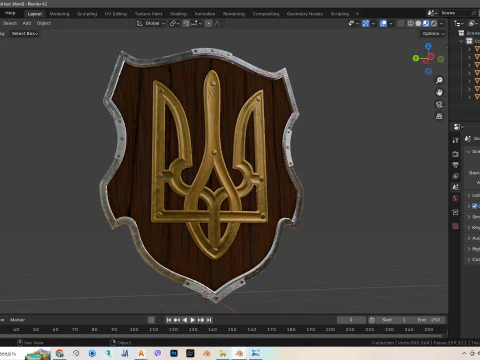Collapse the scene collection in outliner
The image size is (480, 360).
(461, 41)
